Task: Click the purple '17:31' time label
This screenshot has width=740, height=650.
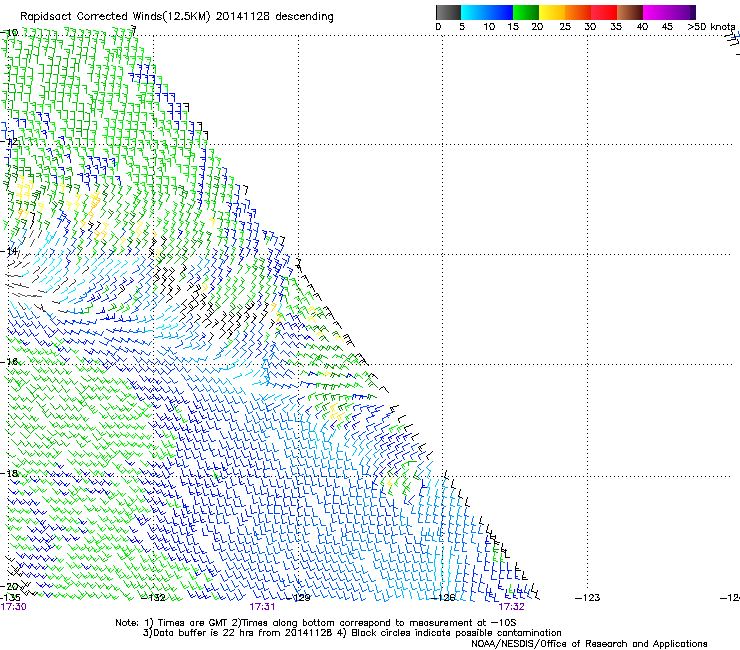Action: click(262, 607)
